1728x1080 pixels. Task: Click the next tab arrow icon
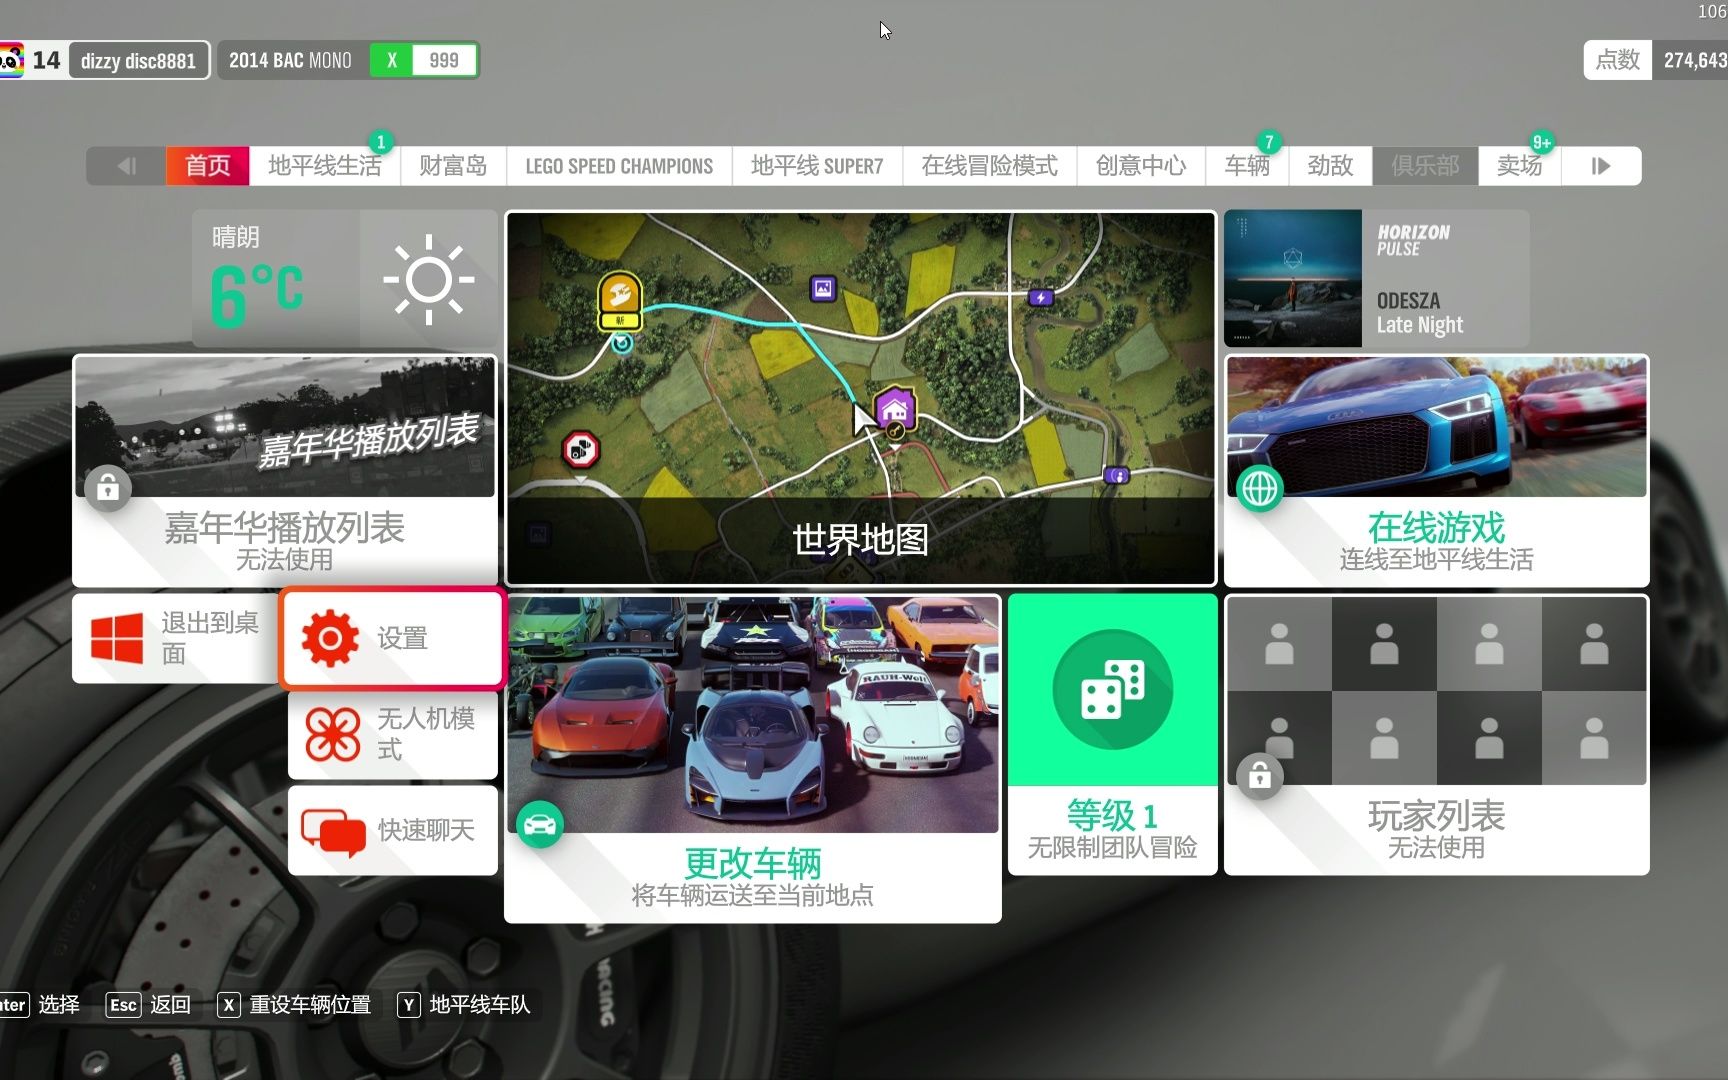[x=1601, y=166]
